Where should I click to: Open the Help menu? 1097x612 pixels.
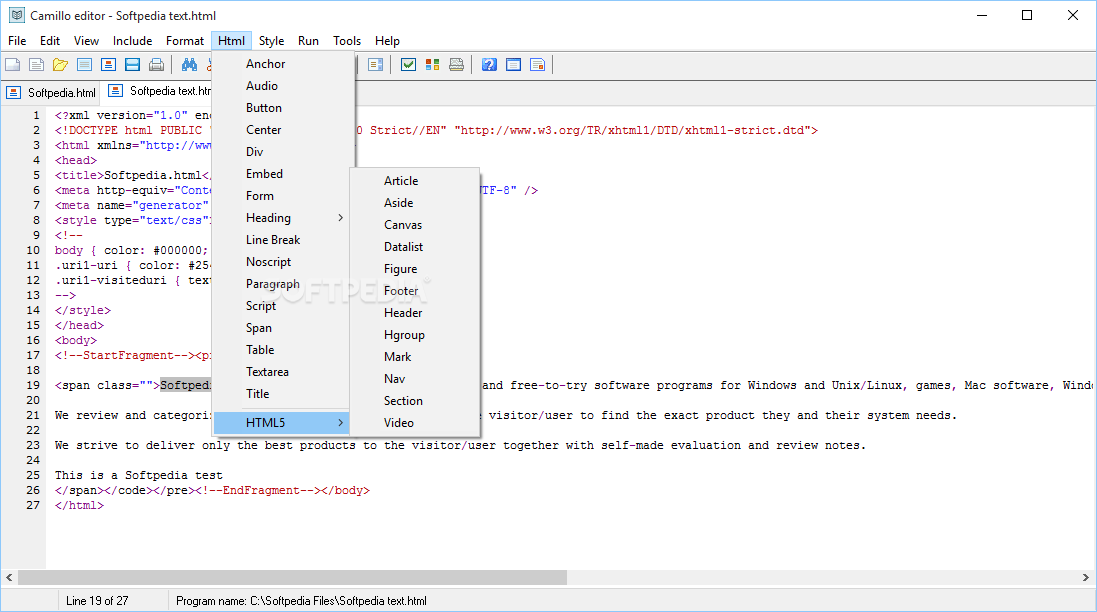[x=387, y=41]
